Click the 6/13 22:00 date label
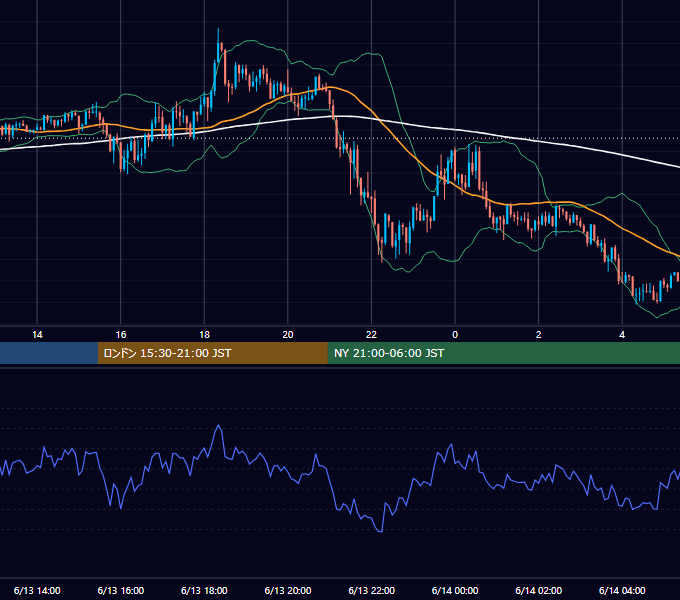Image resolution: width=680 pixels, height=600 pixels. click(x=371, y=590)
